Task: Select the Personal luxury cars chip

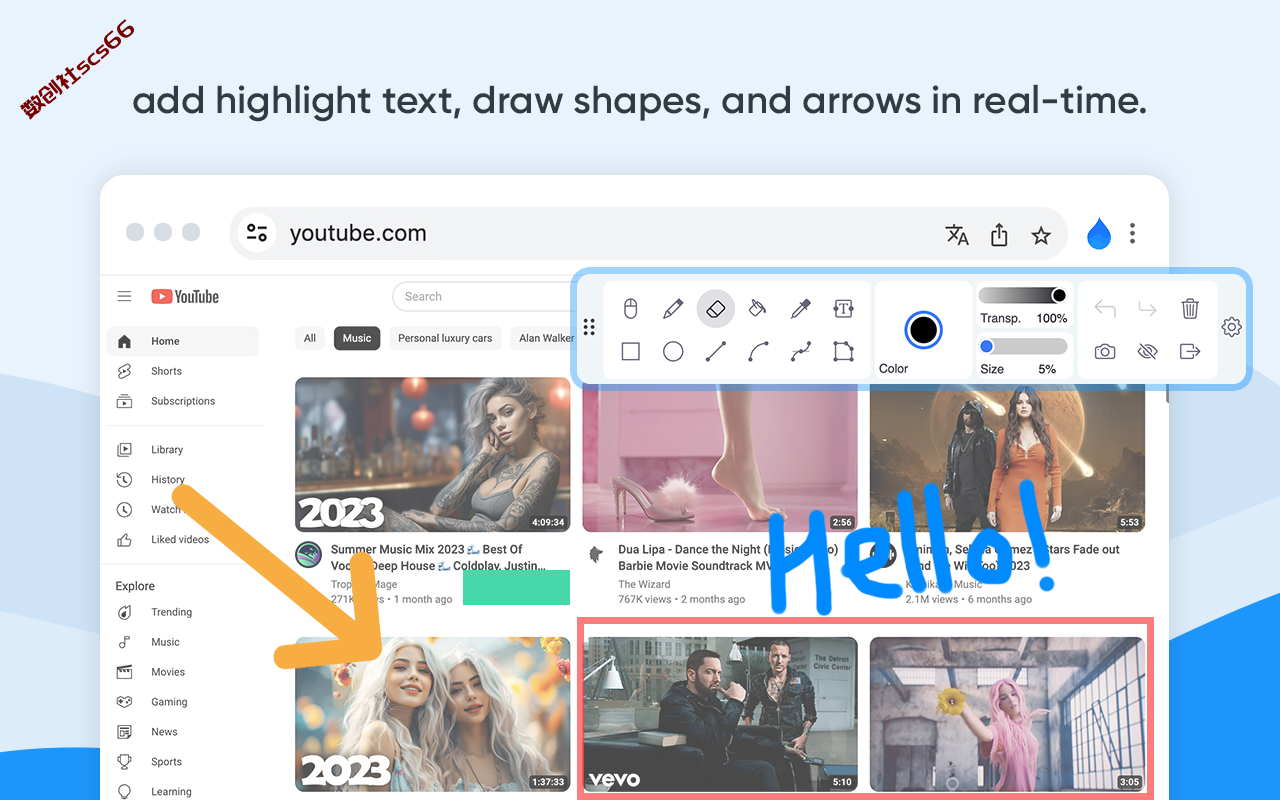Action: [445, 338]
